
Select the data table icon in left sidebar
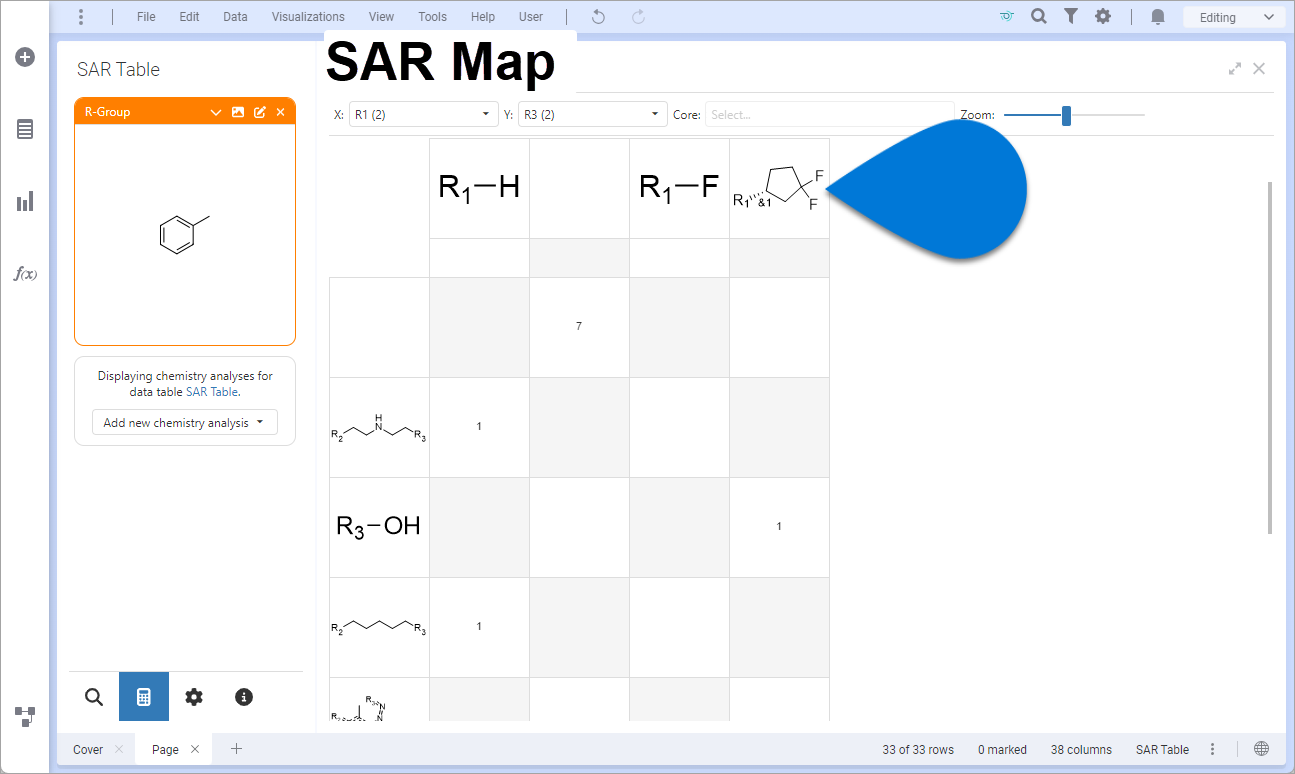[24, 129]
